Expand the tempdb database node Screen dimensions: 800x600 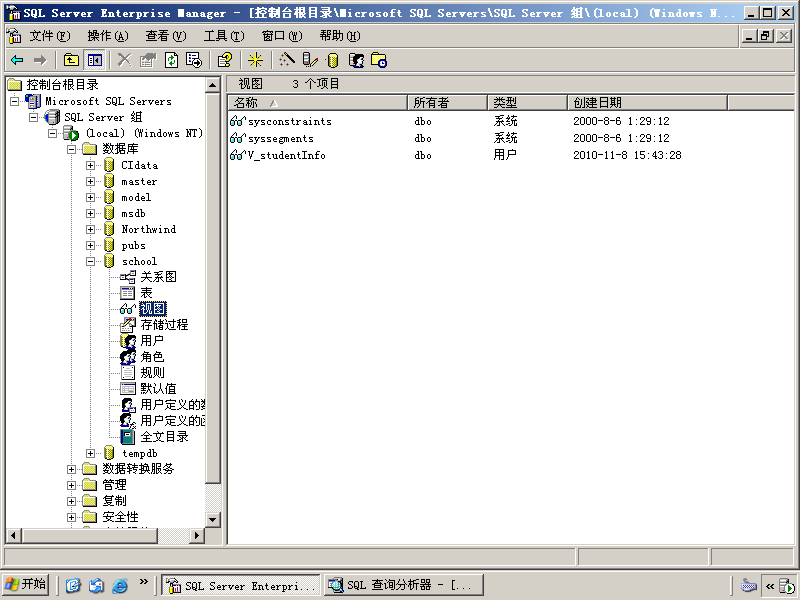pyautogui.click(x=90, y=453)
